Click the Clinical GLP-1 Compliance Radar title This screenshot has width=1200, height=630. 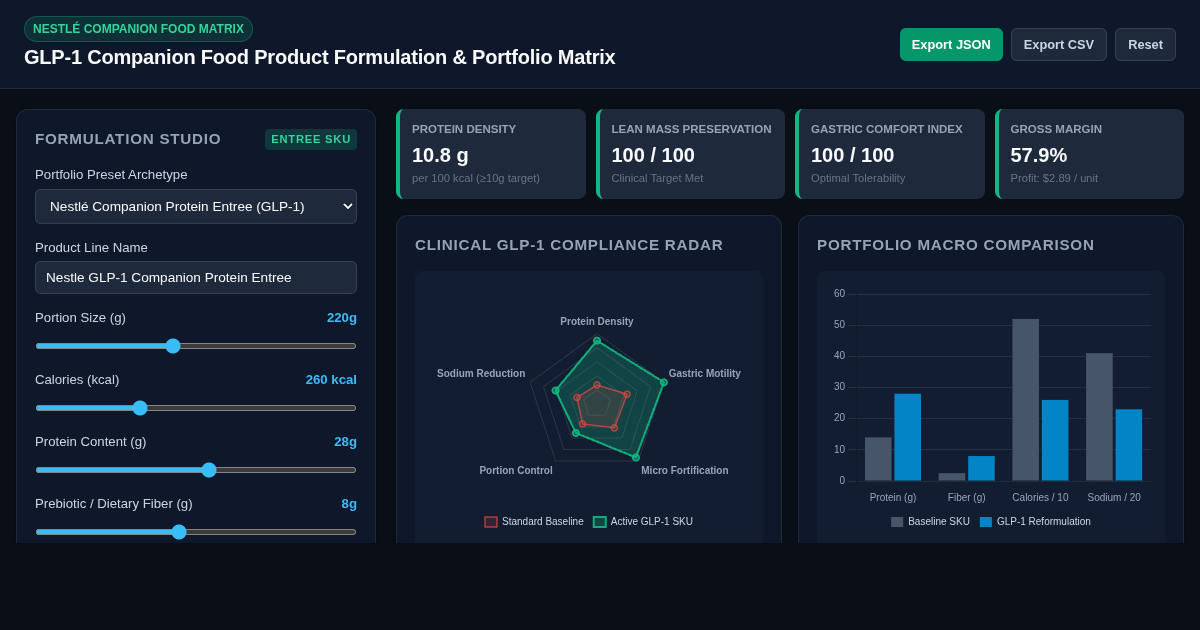point(569,245)
